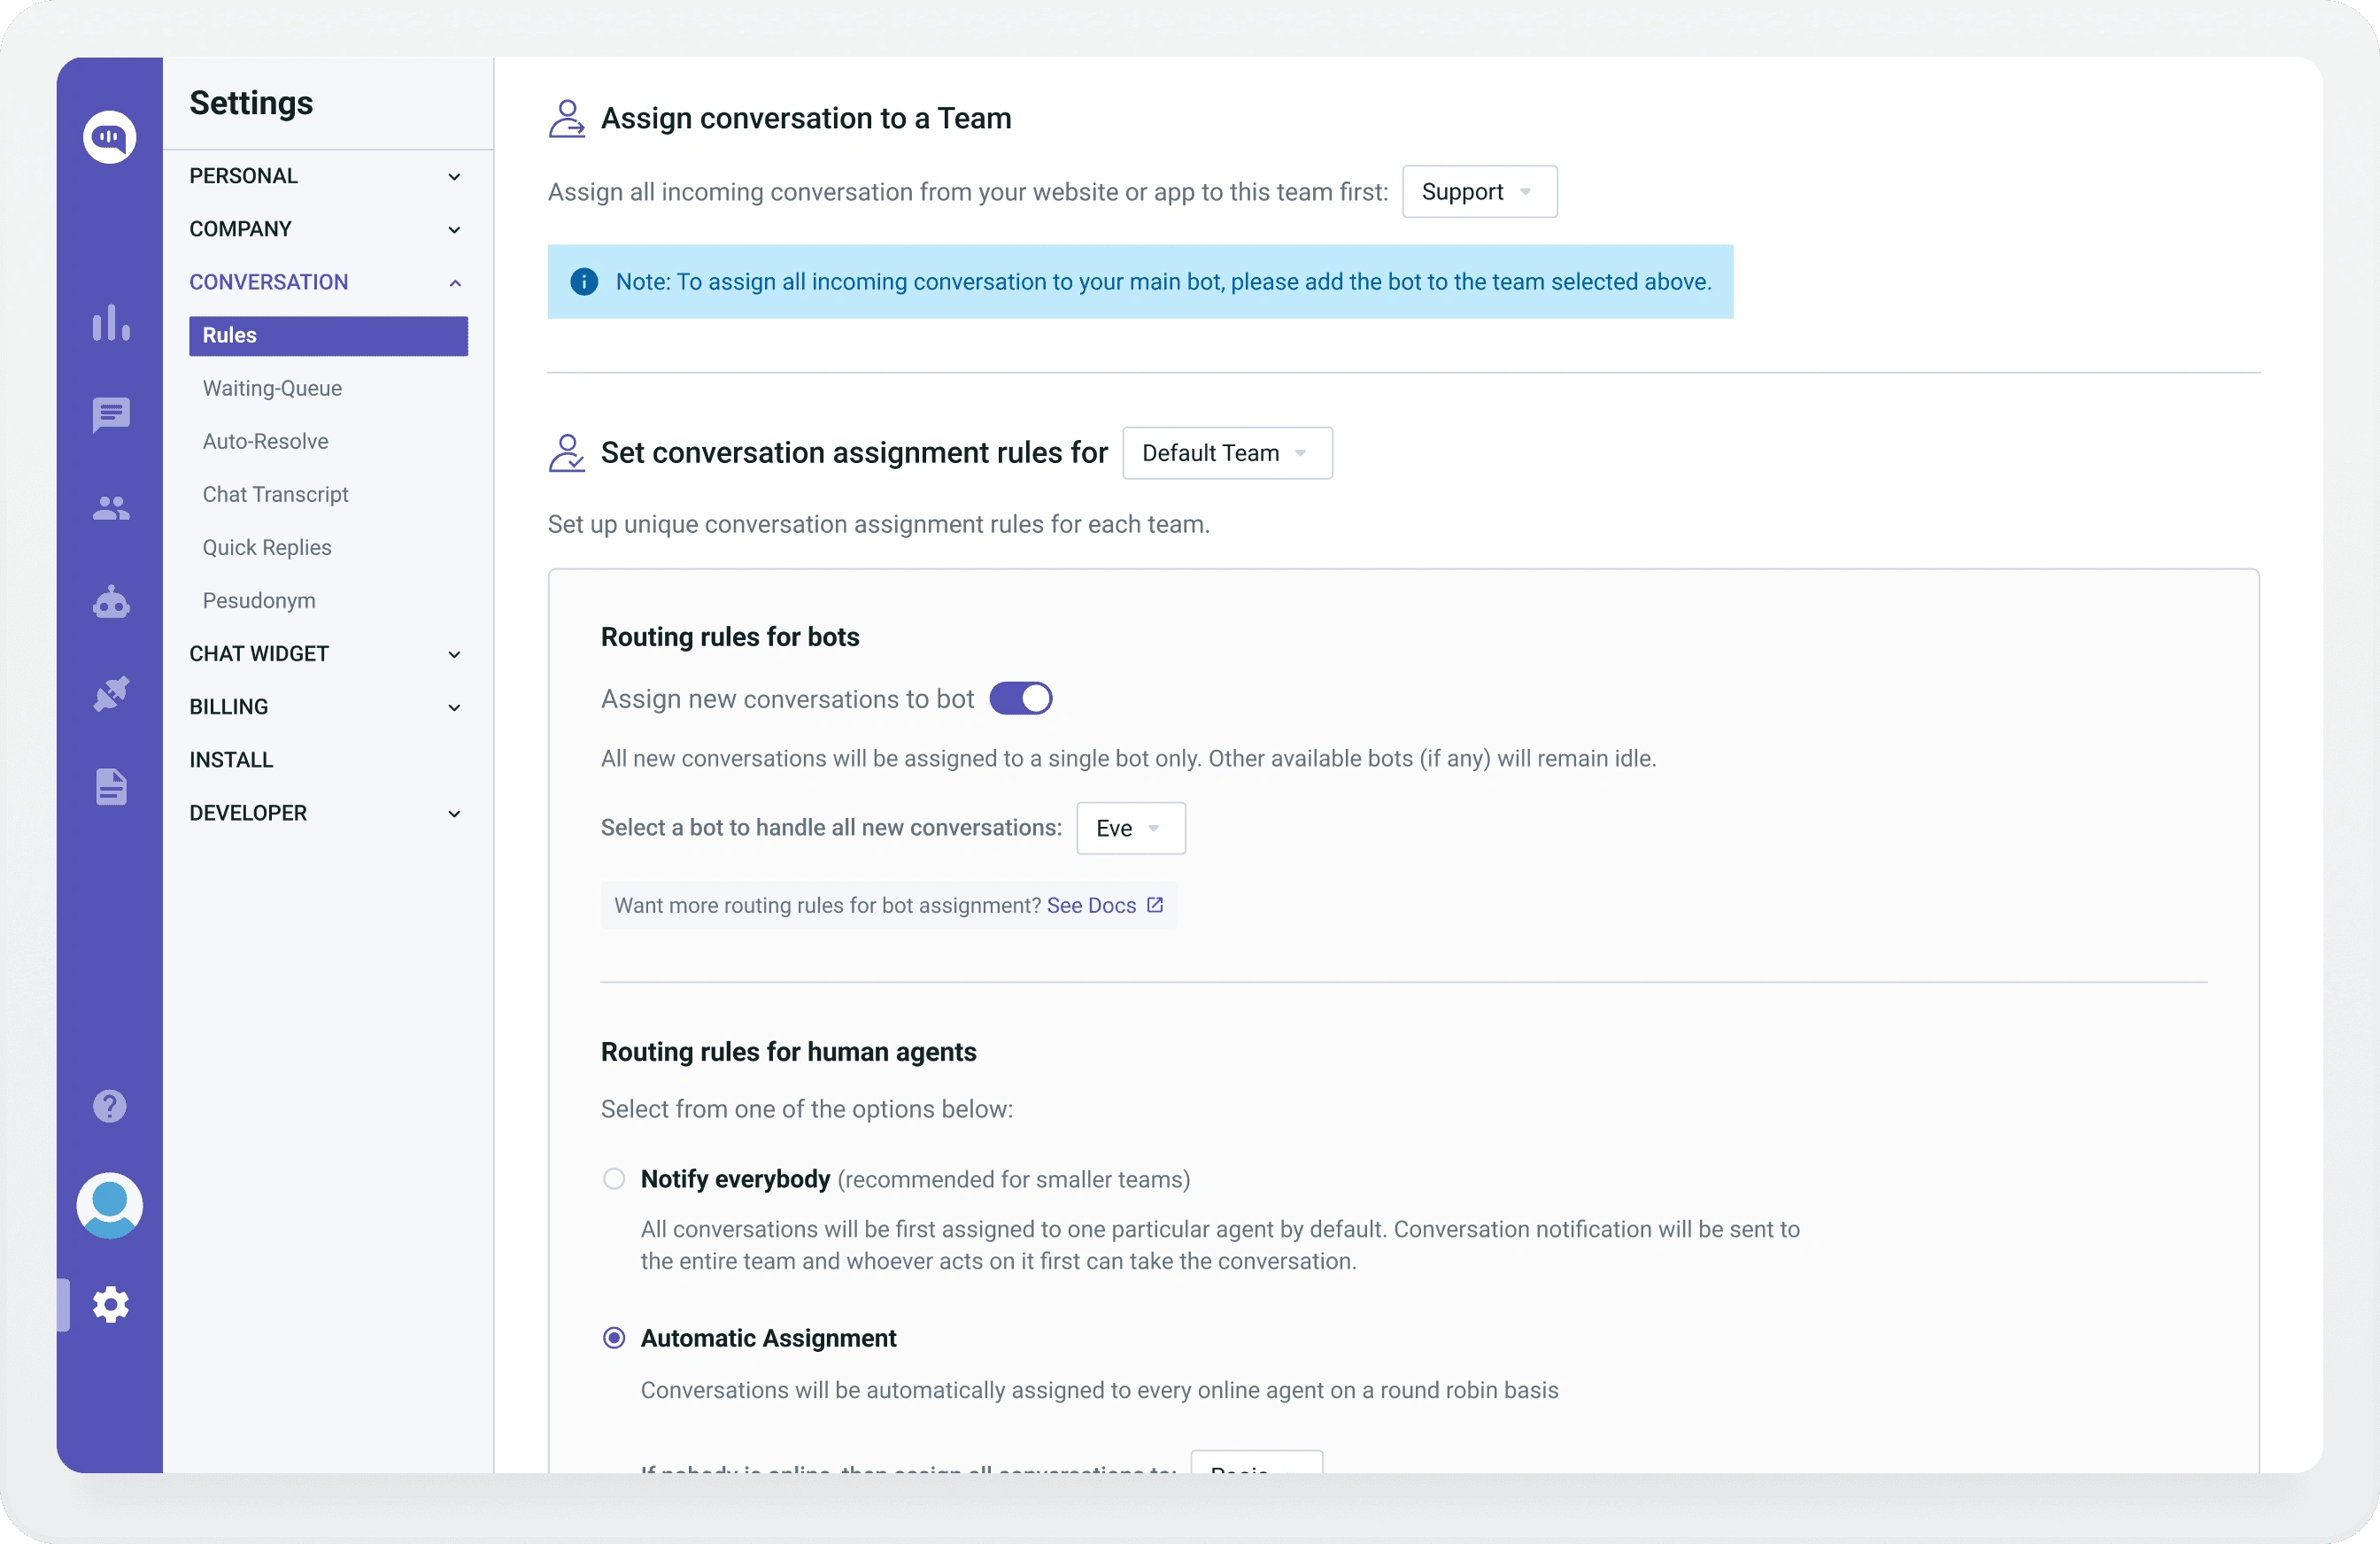2380x1544 pixels.
Task: Open the Eve bot selection dropdown
Action: [1130, 828]
